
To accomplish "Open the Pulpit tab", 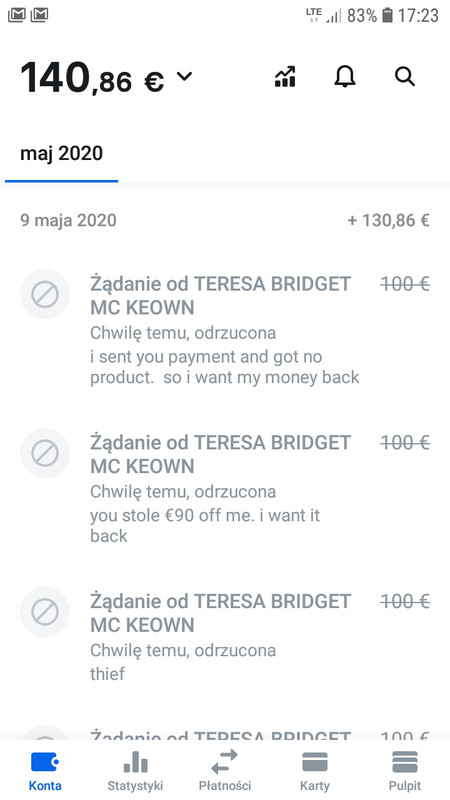I will tap(405, 770).
